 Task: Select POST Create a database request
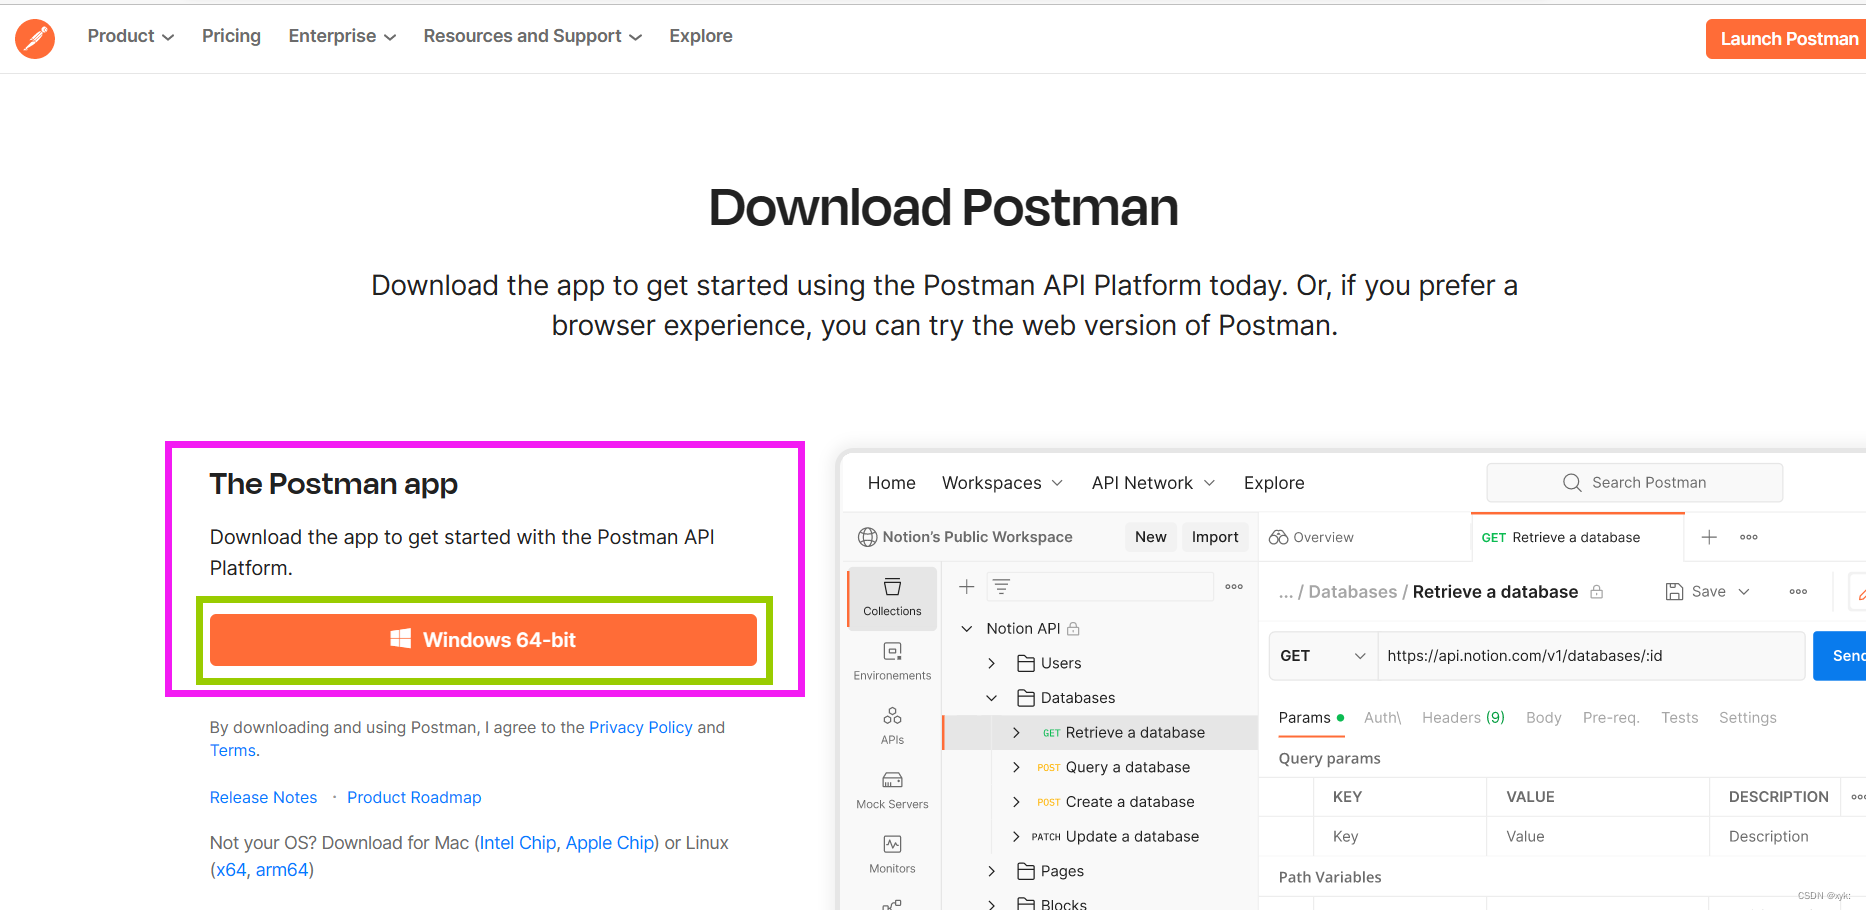coord(1115,802)
